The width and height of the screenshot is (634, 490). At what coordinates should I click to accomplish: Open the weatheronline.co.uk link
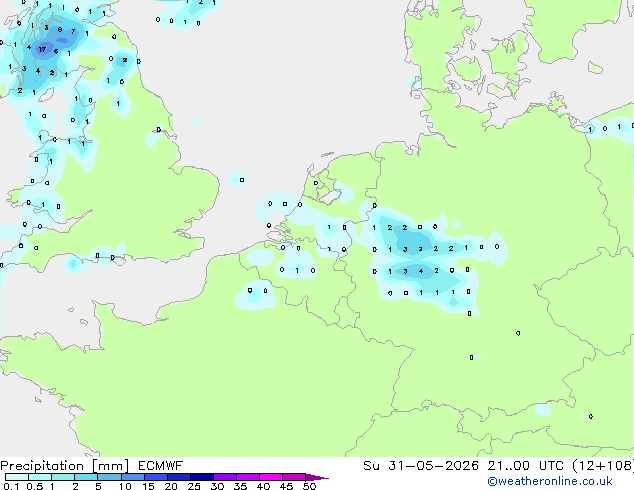[550, 481]
